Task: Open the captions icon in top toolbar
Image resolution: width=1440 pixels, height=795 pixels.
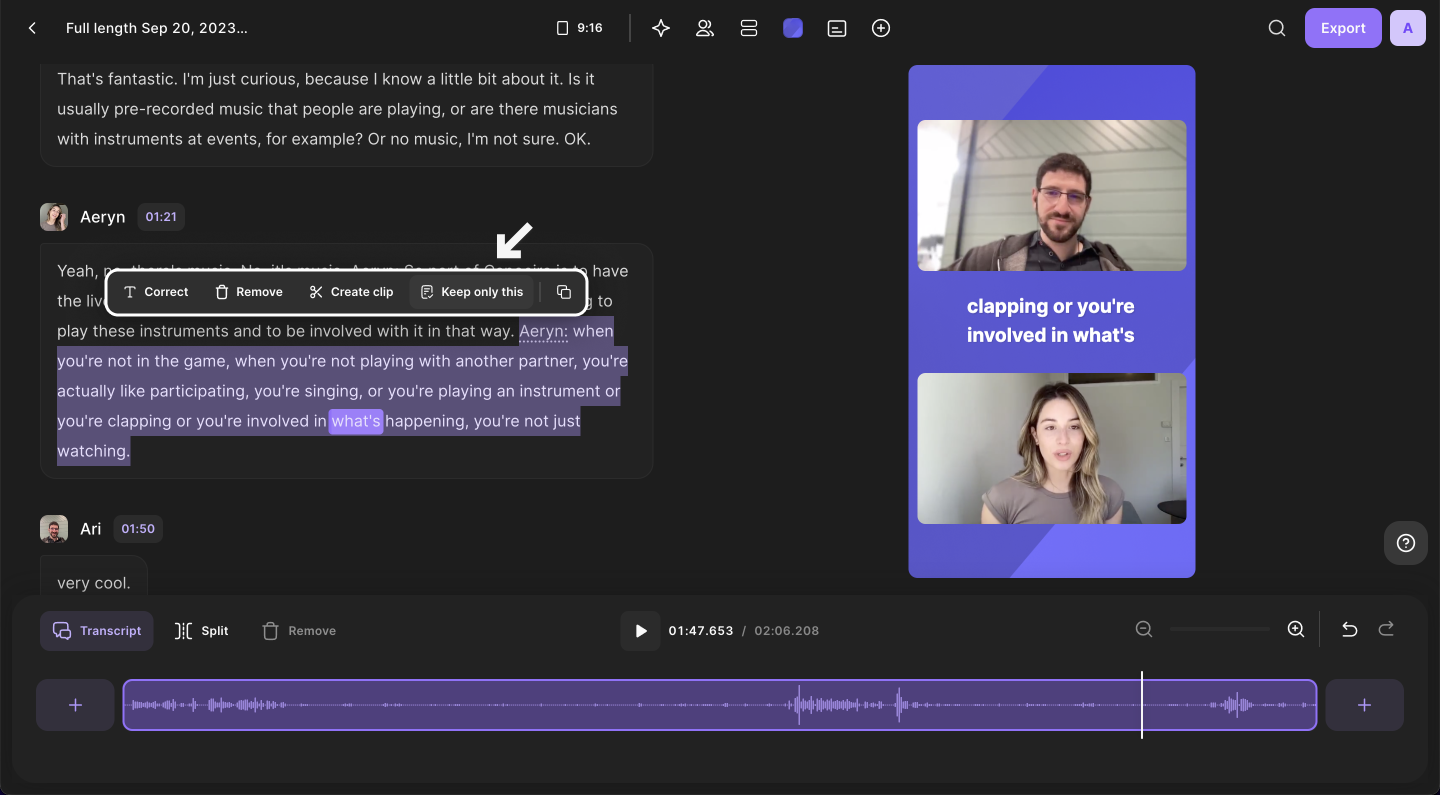Action: point(837,28)
